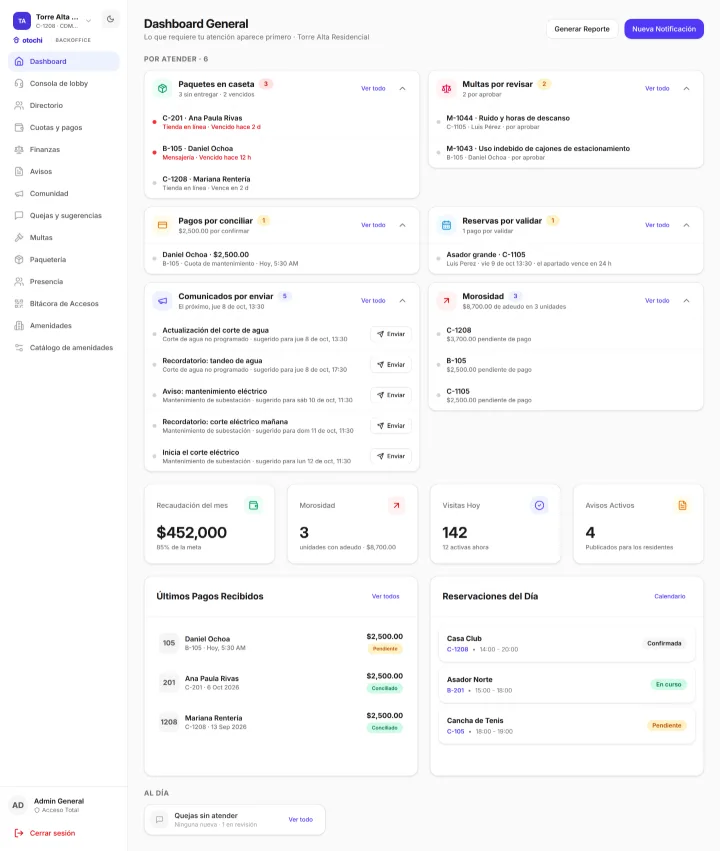
Task: Click Nueva Notificación button
Action: [x=664, y=29]
